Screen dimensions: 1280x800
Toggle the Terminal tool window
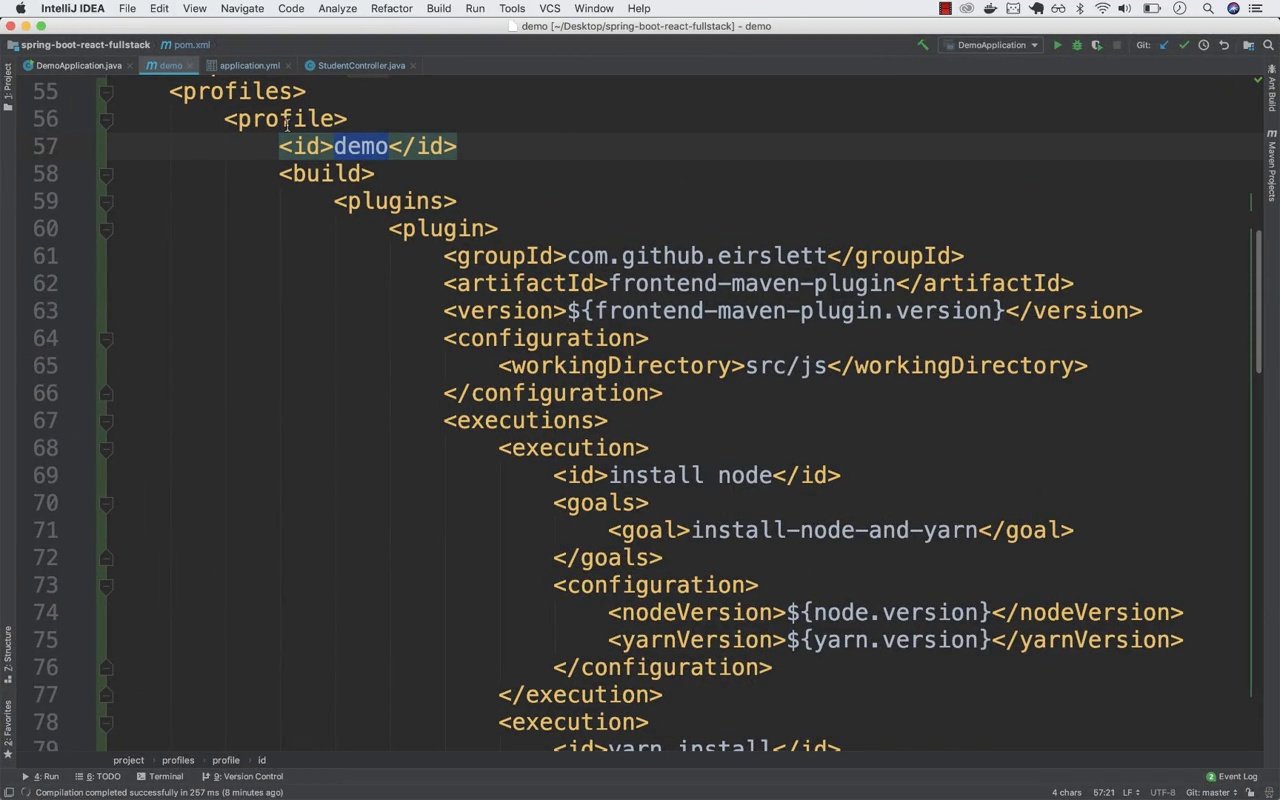pos(160,776)
